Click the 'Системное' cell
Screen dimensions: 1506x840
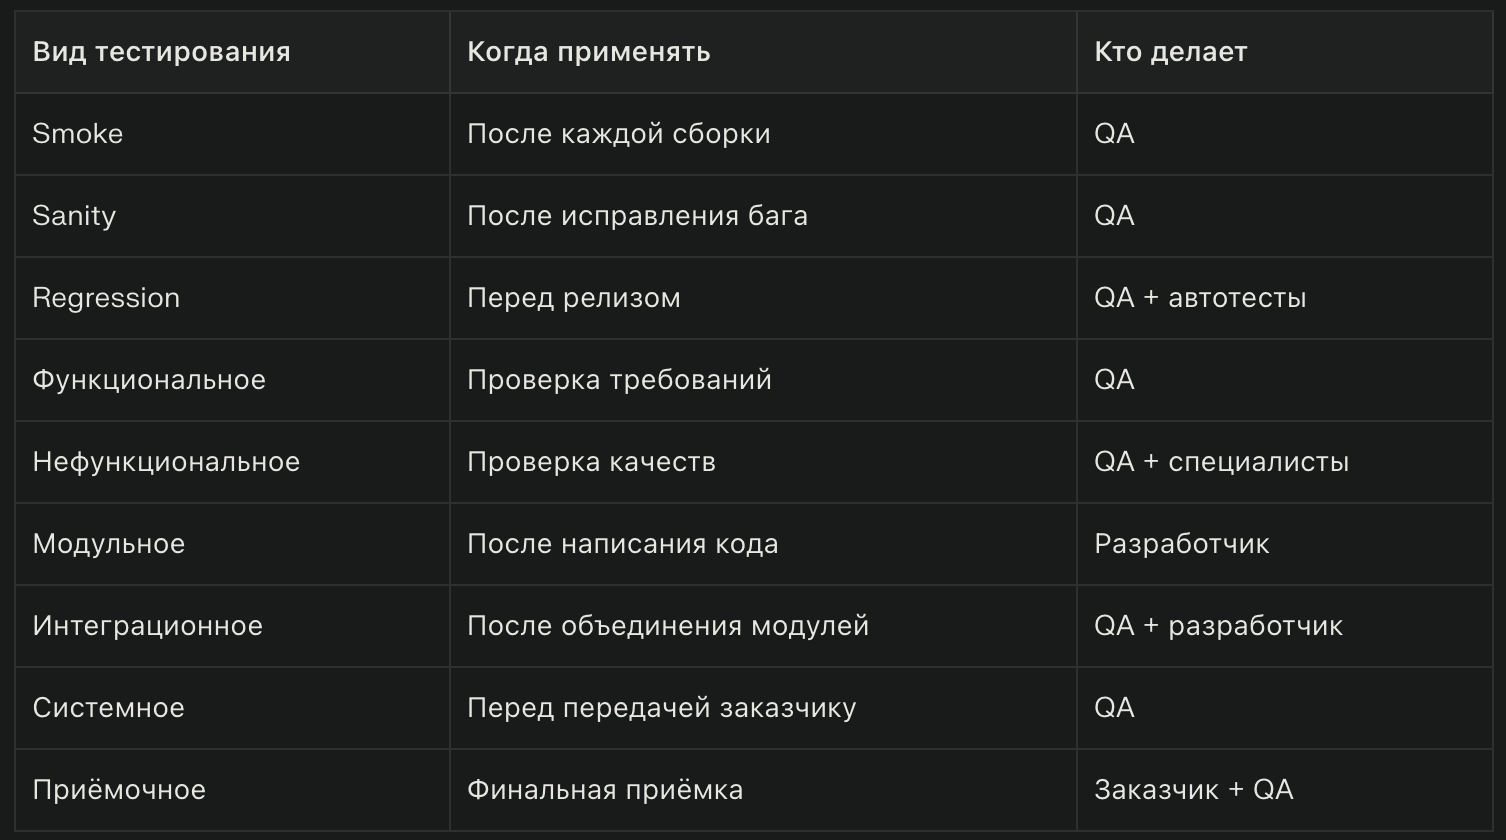coord(232,708)
